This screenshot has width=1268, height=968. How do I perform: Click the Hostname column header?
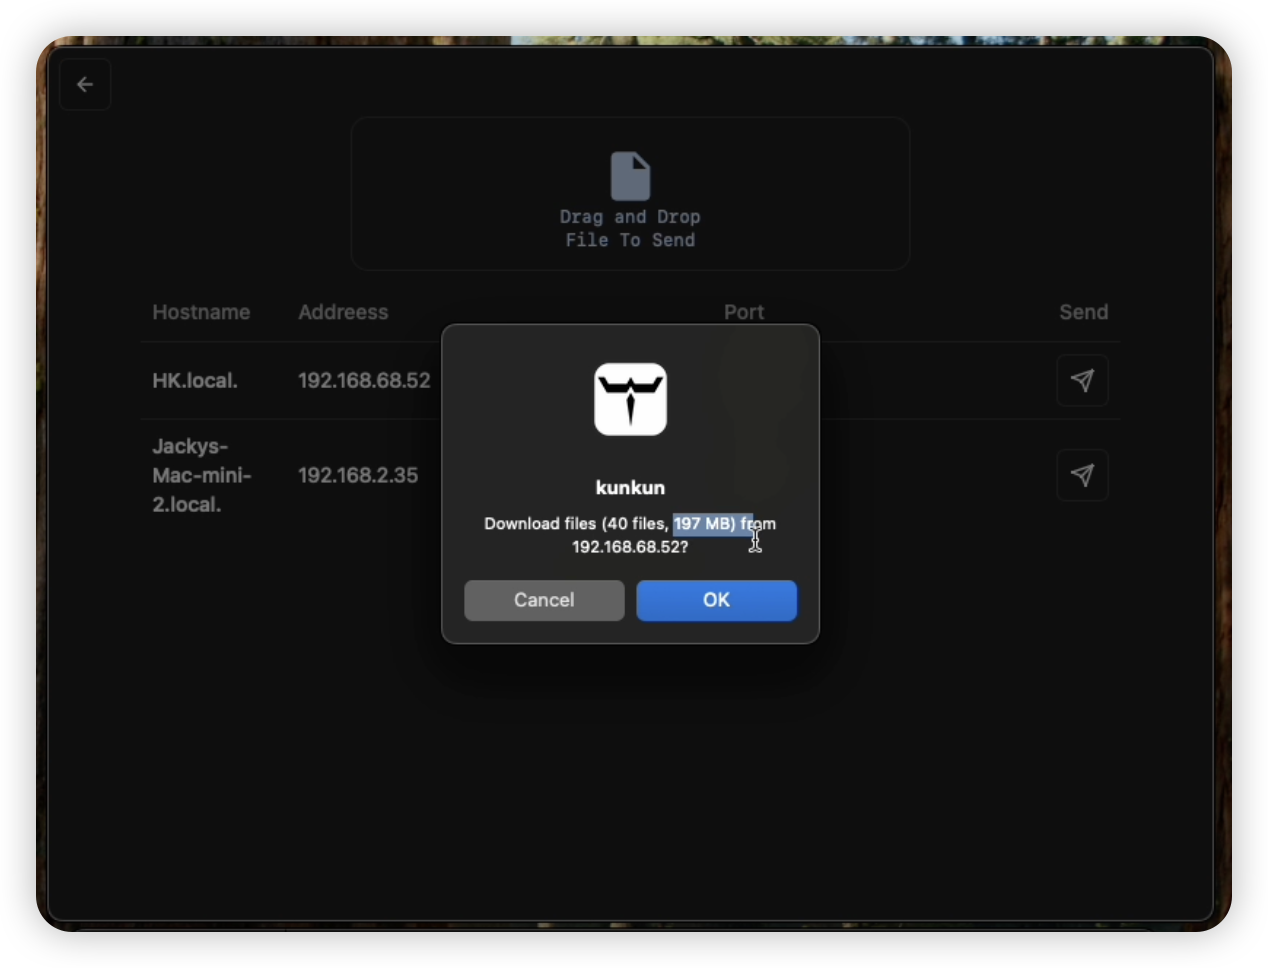201,312
